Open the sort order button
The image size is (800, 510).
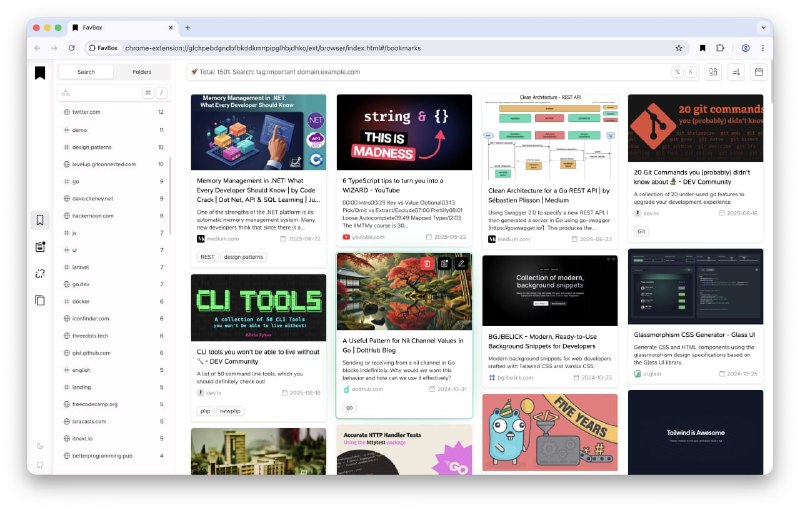tap(736, 72)
